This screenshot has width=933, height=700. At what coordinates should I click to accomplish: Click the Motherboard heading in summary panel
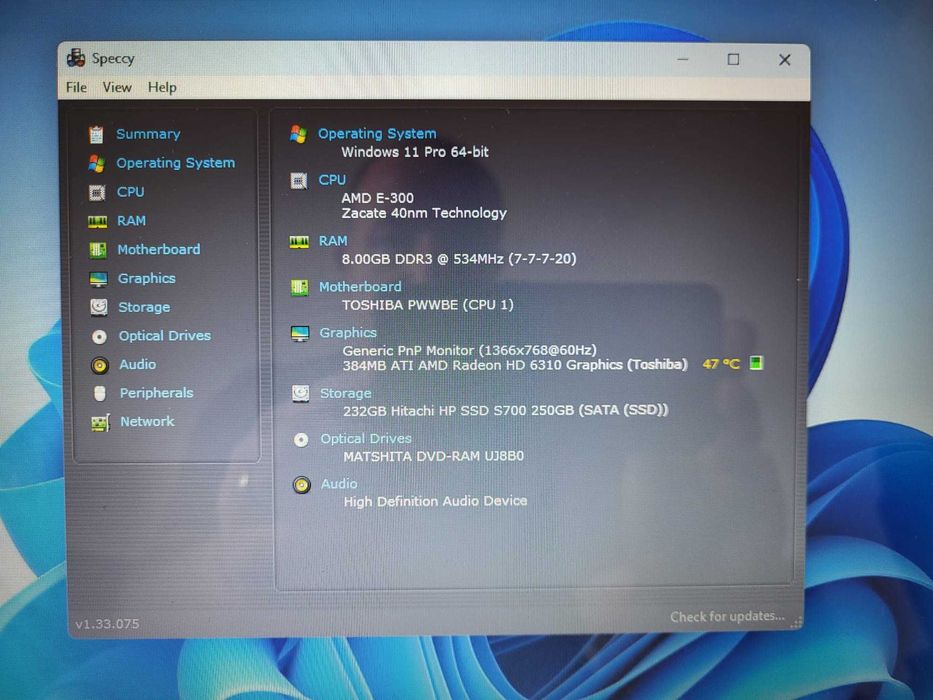[x=360, y=287]
